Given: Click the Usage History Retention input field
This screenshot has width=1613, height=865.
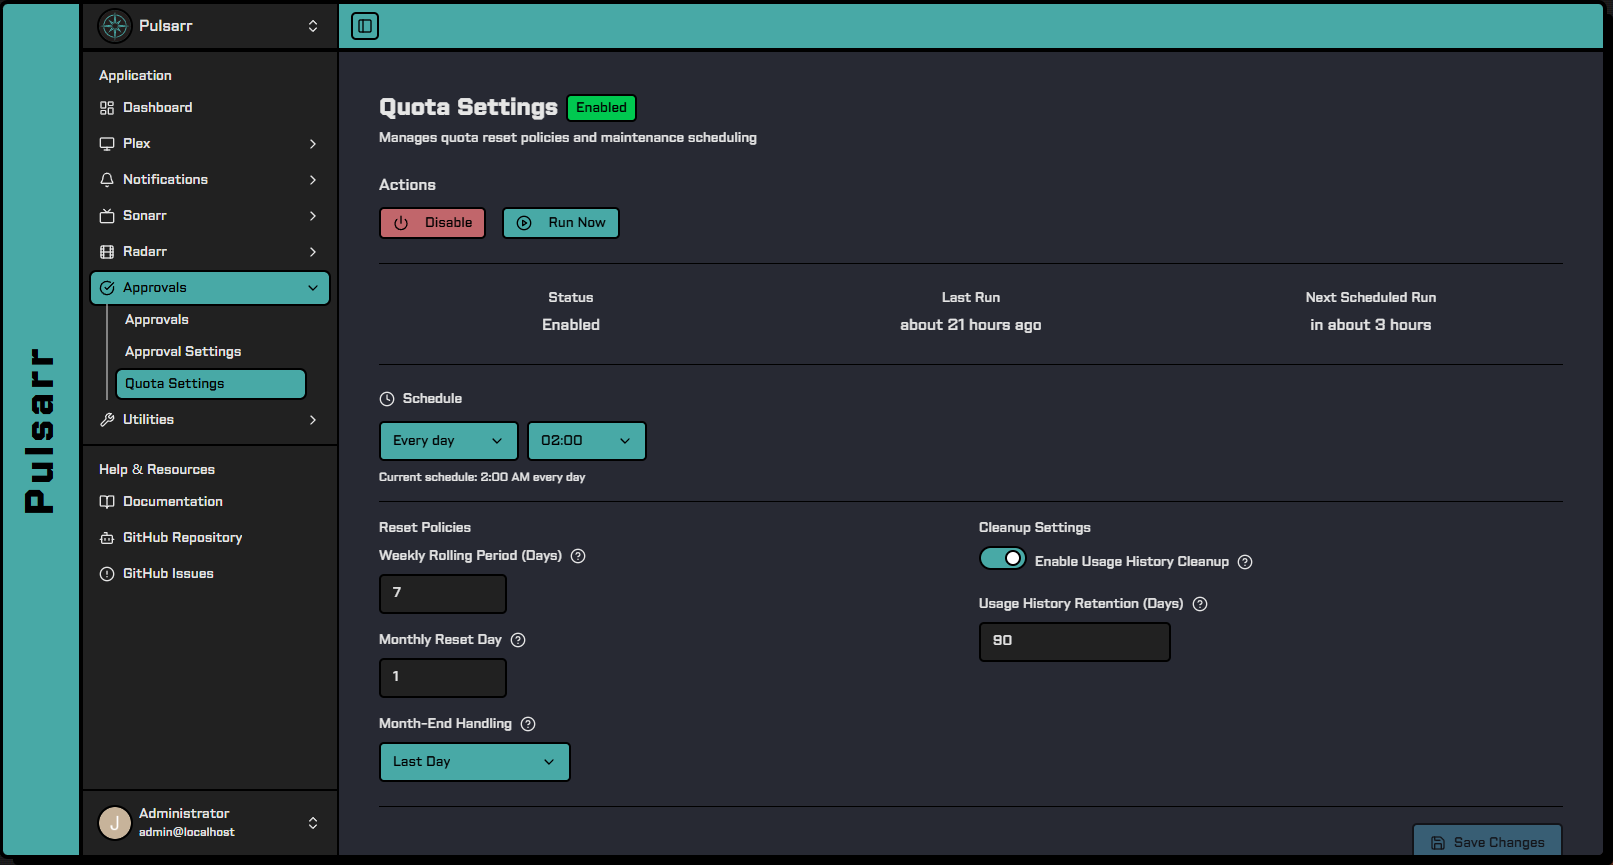Looking at the screenshot, I should tap(1075, 642).
